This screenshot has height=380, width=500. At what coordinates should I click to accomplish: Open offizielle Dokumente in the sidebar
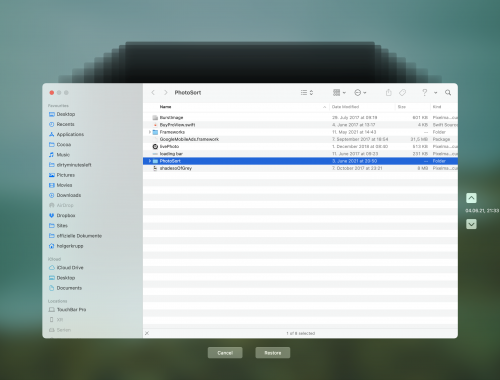point(79,236)
